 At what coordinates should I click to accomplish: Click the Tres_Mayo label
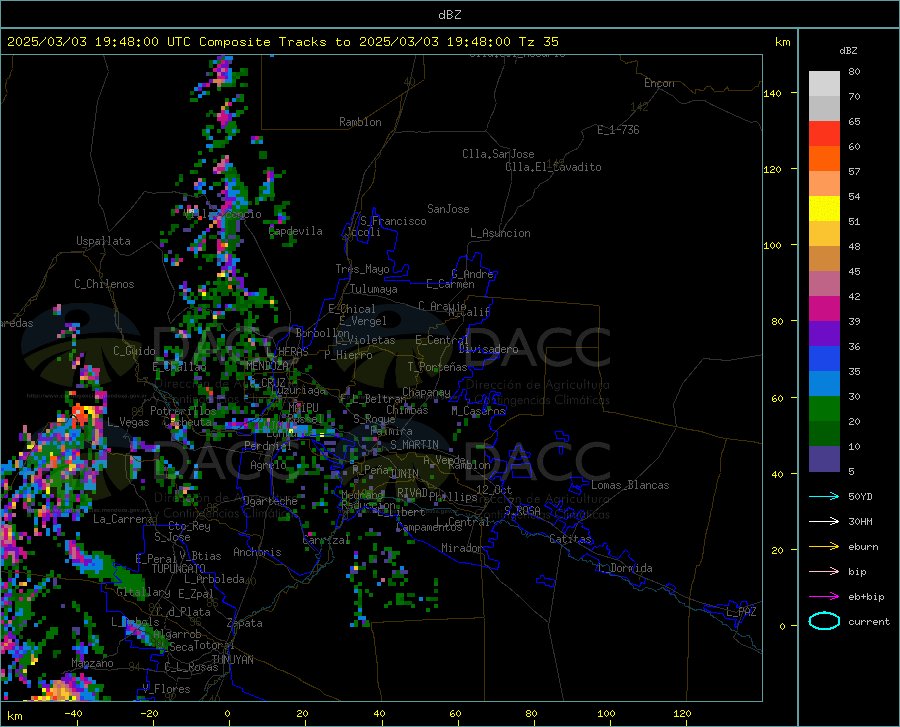pos(362,269)
